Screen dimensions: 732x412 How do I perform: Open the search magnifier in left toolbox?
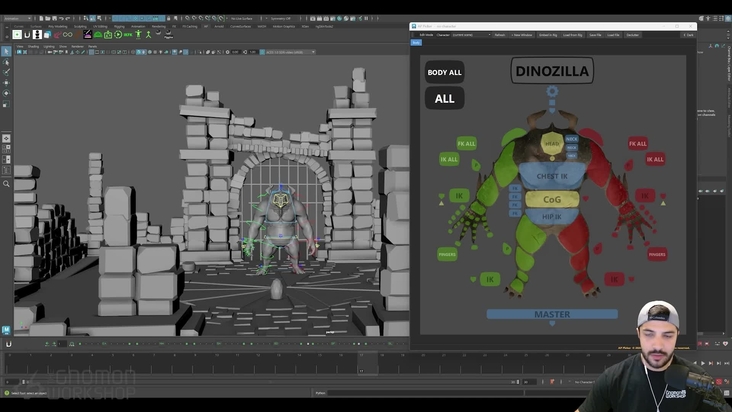6,184
